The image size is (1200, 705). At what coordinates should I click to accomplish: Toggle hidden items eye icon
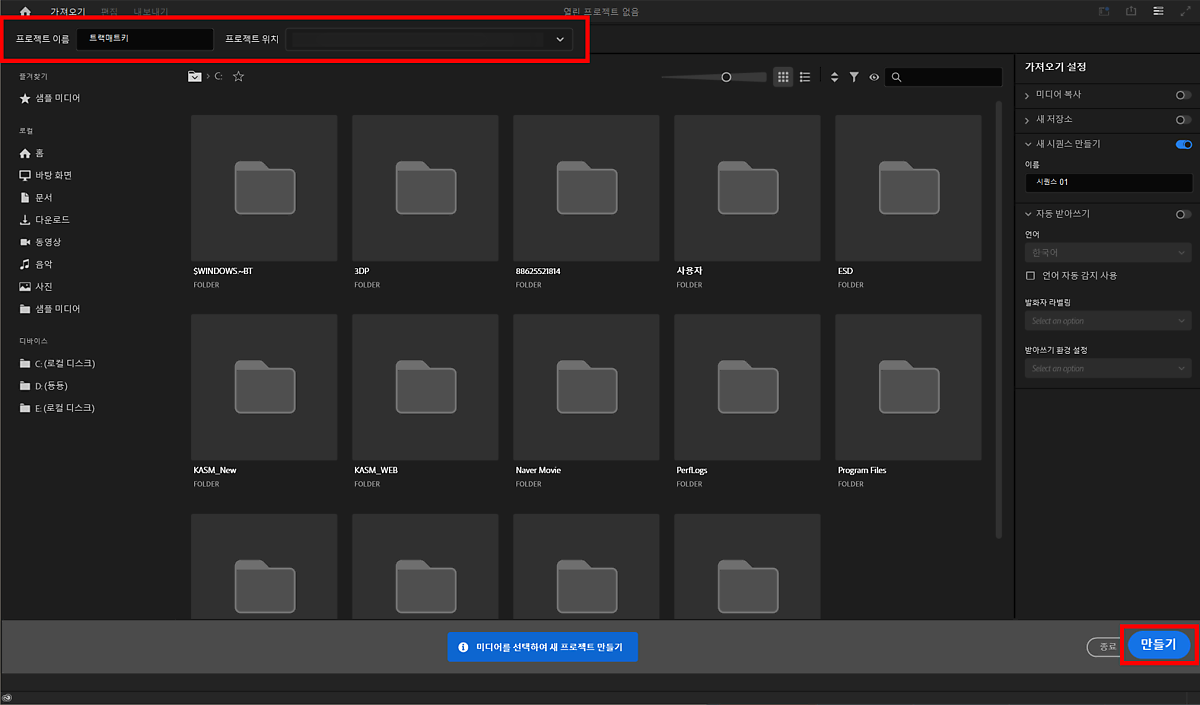click(874, 77)
